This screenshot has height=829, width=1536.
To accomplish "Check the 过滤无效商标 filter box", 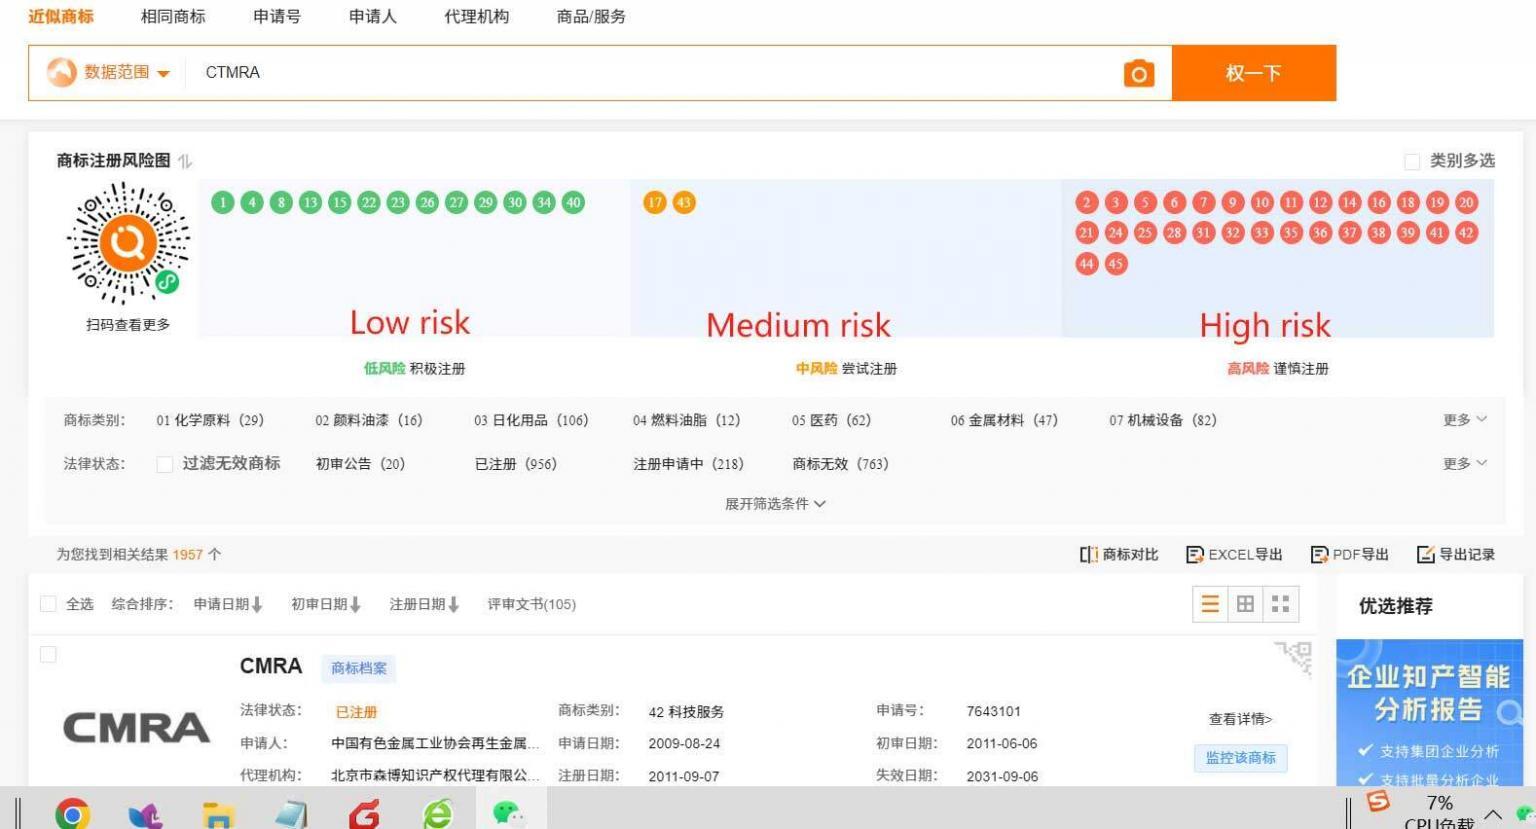I will pos(165,464).
